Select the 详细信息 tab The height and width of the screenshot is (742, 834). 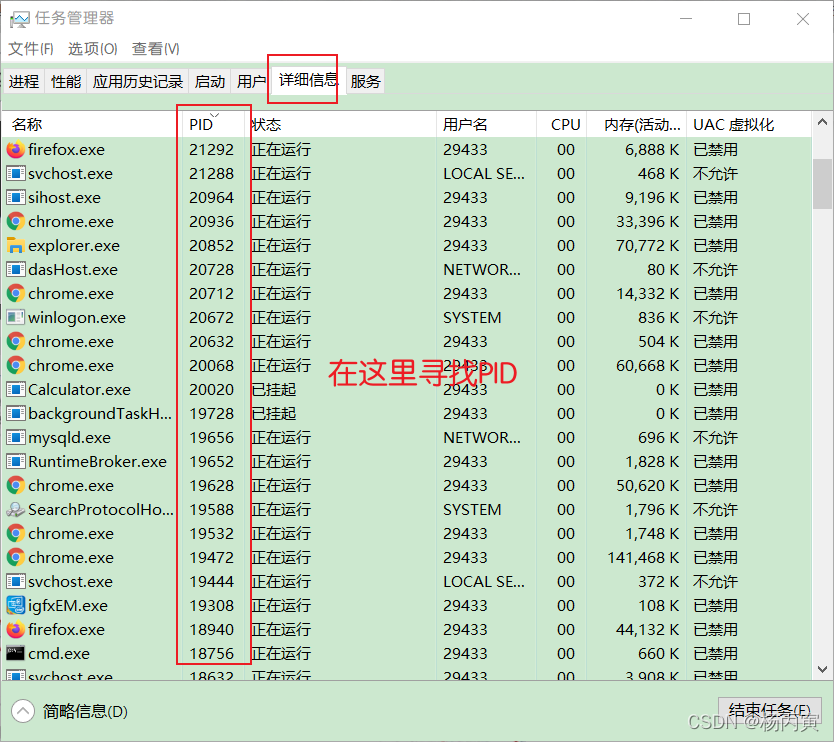(x=308, y=80)
